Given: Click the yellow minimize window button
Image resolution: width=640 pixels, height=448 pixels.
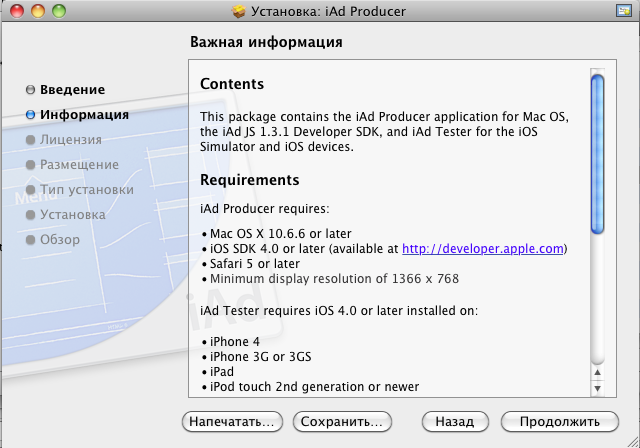Looking at the screenshot, I should click(38, 11).
